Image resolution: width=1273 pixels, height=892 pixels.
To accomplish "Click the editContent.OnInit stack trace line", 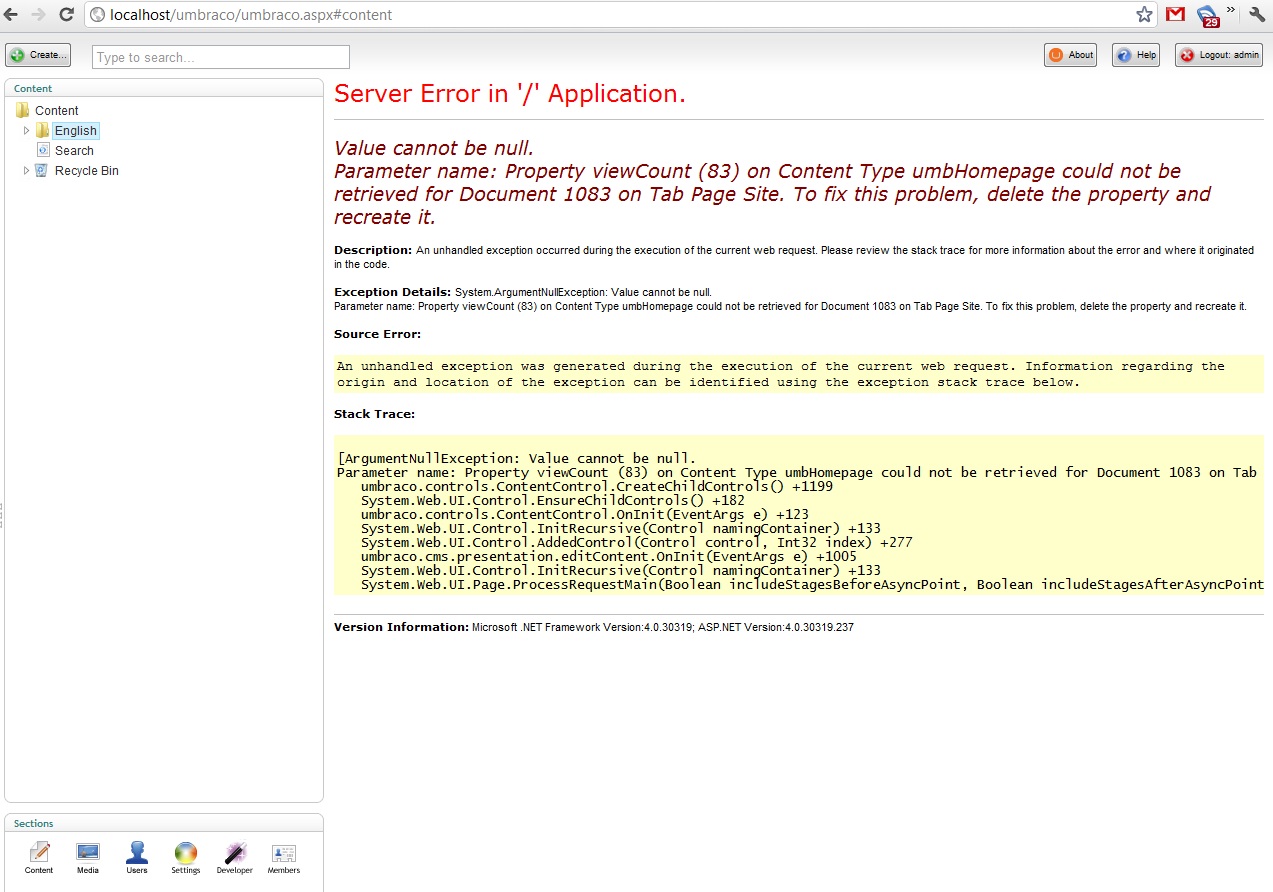I will [609, 556].
